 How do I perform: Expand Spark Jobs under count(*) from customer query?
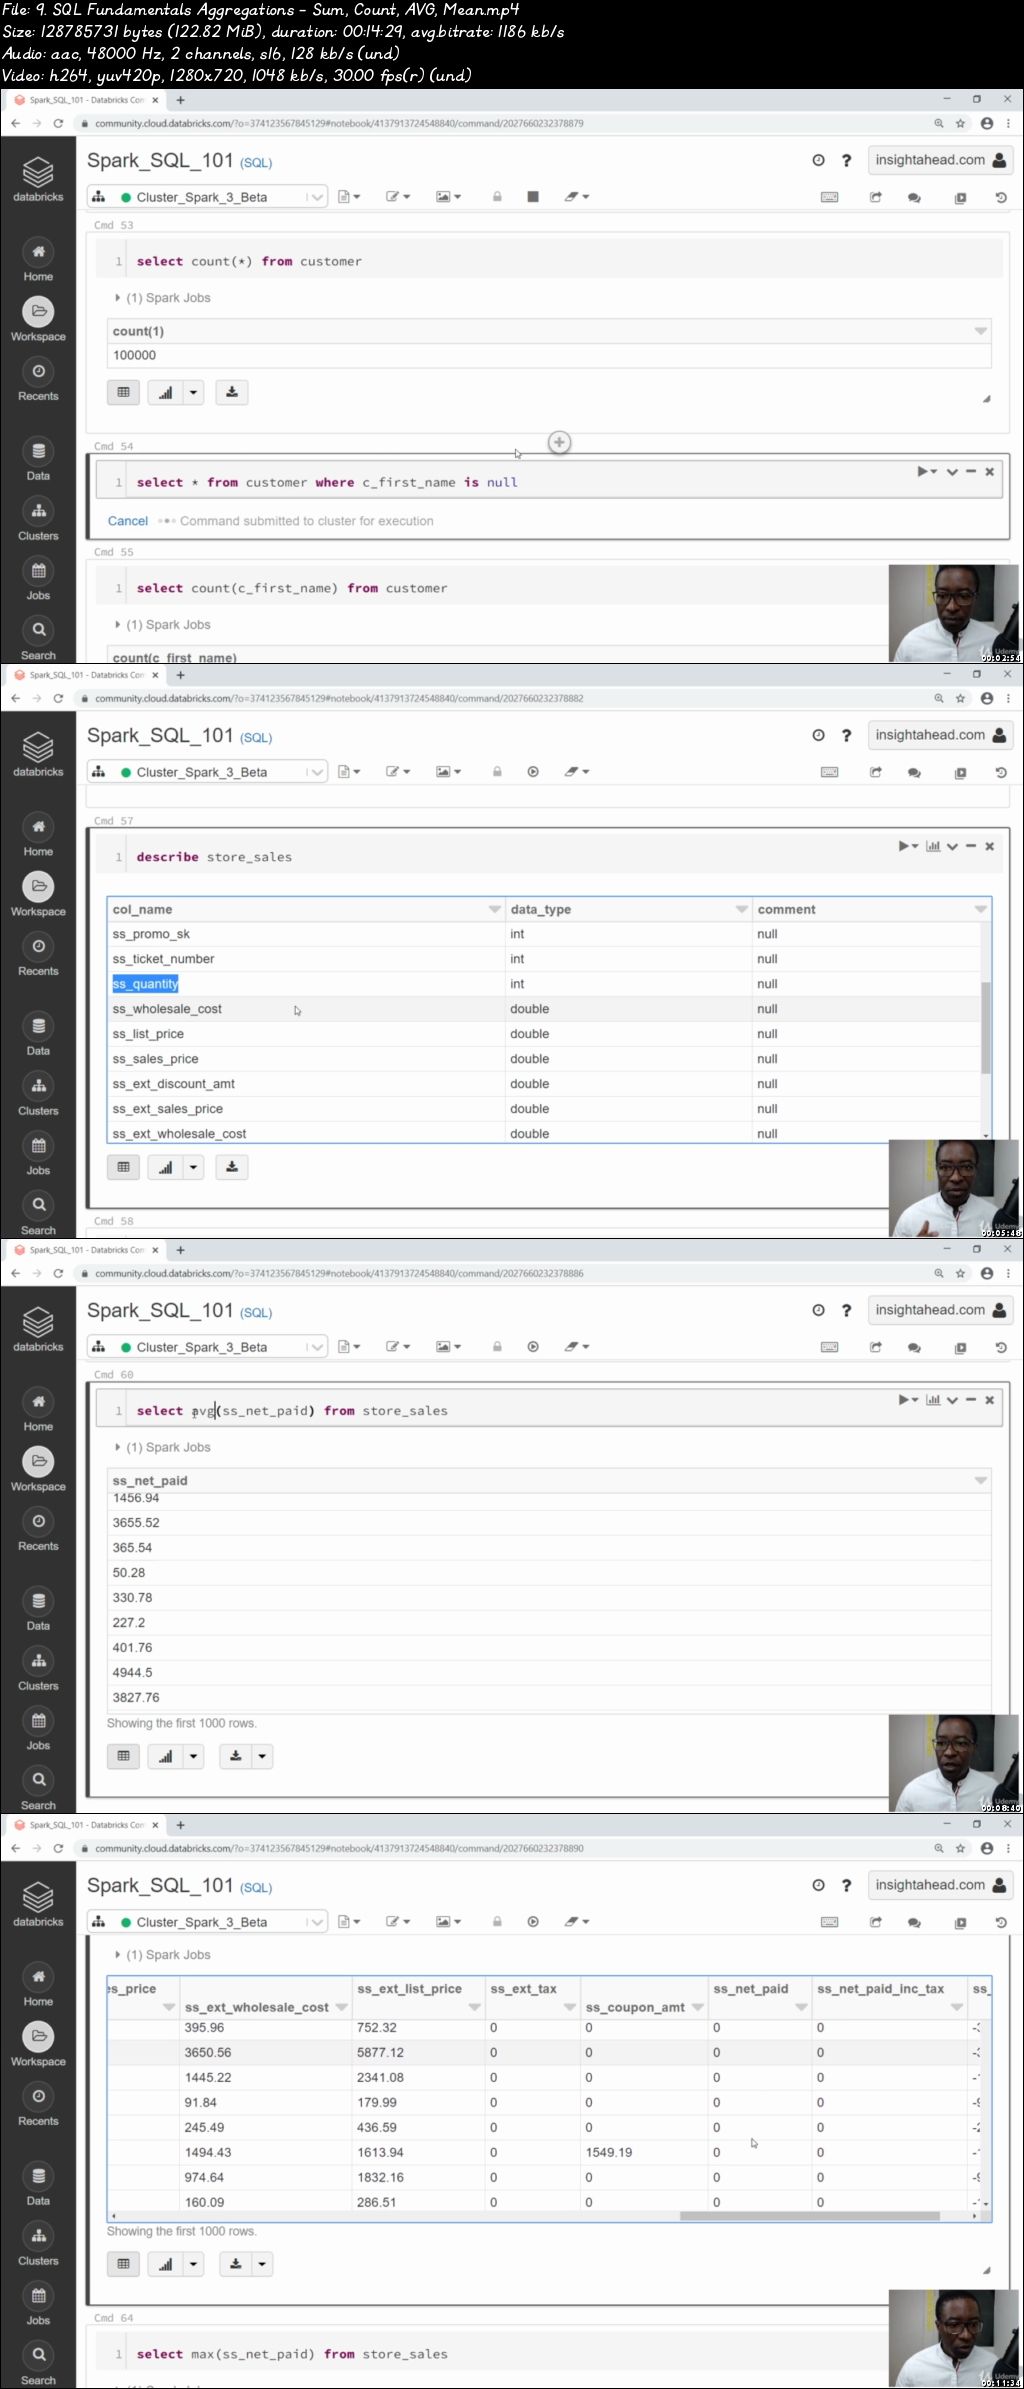(164, 298)
